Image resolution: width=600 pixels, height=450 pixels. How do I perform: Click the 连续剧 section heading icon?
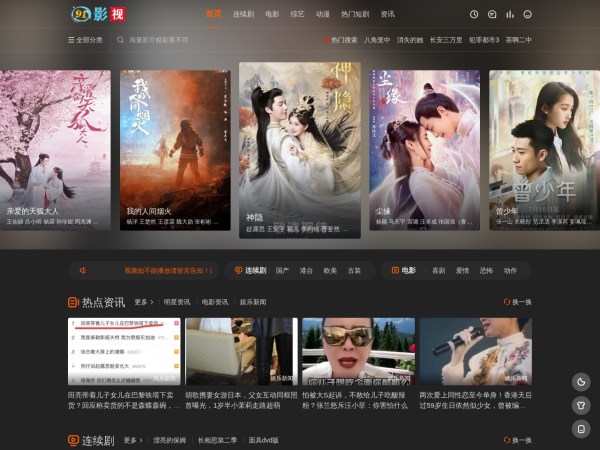pyautogui.click(x=73, y=440)
